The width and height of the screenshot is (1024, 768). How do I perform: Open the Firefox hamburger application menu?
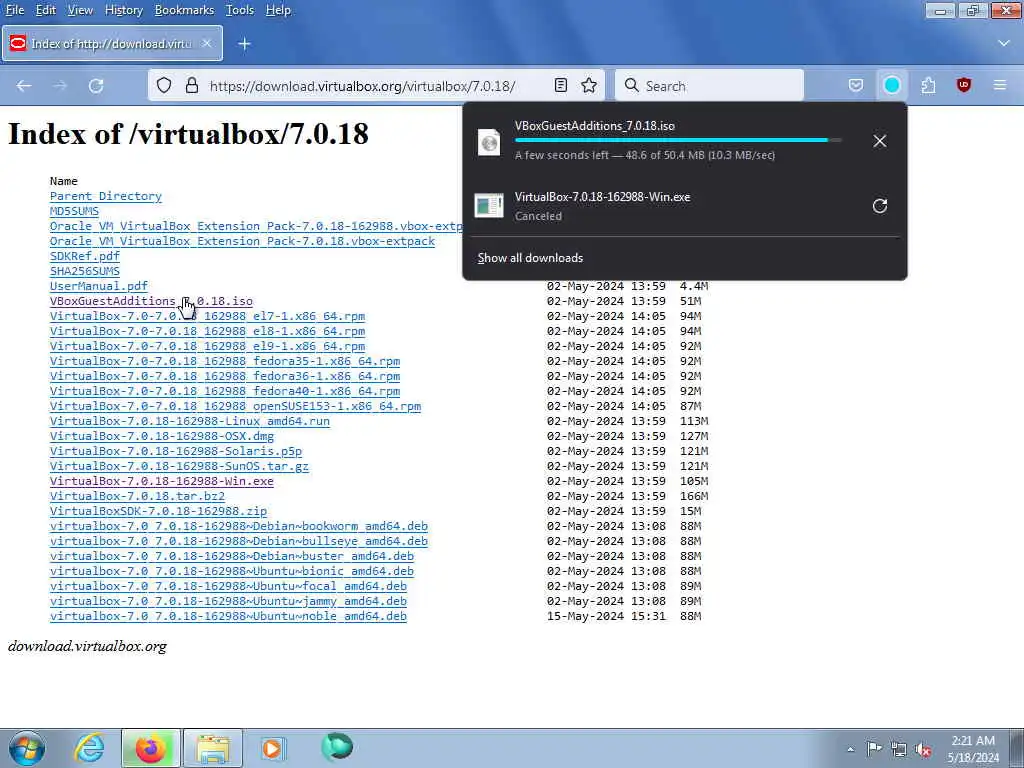[1000, 85]
